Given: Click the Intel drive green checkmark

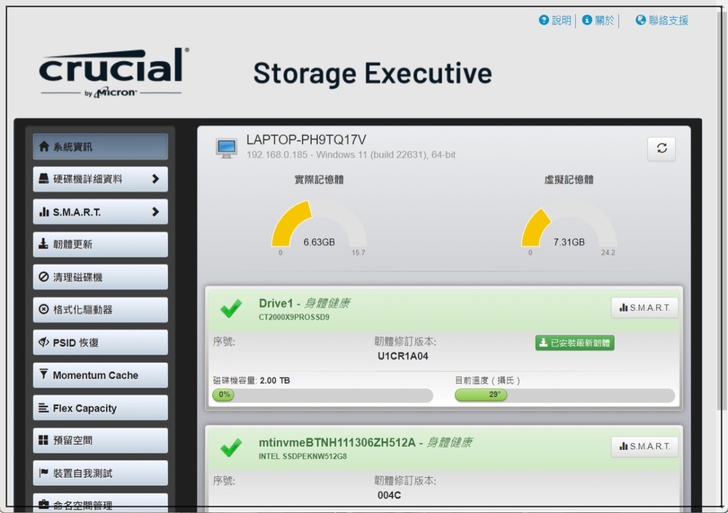Looking at the screenshot, I should click(x=231, y=447).
